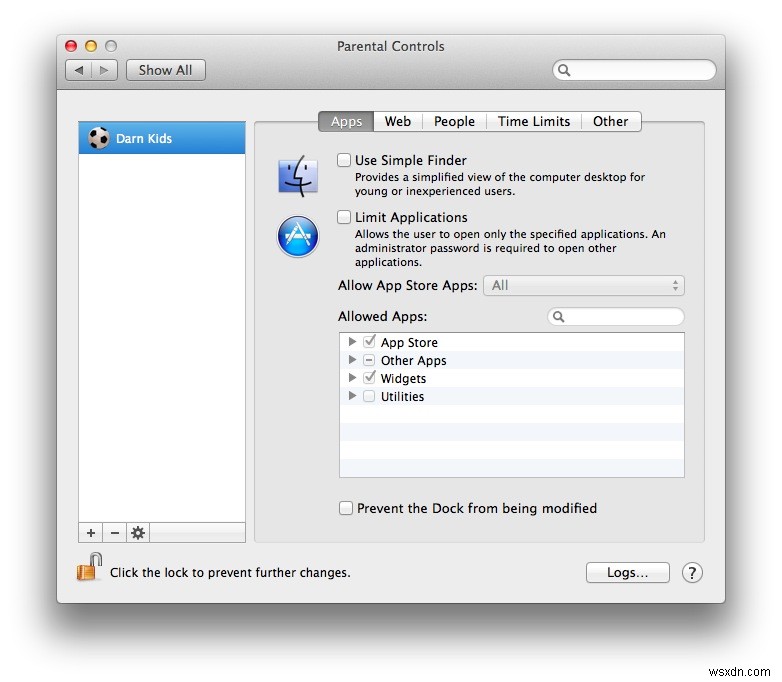Click the Allowed Apps search field
782x682 pixels.
616,317
